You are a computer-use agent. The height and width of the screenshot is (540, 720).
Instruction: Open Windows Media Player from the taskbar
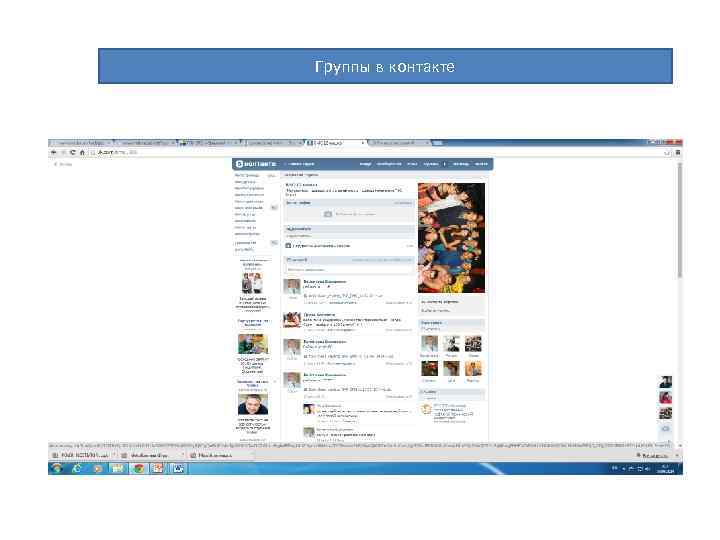click(x=97, y=468)
